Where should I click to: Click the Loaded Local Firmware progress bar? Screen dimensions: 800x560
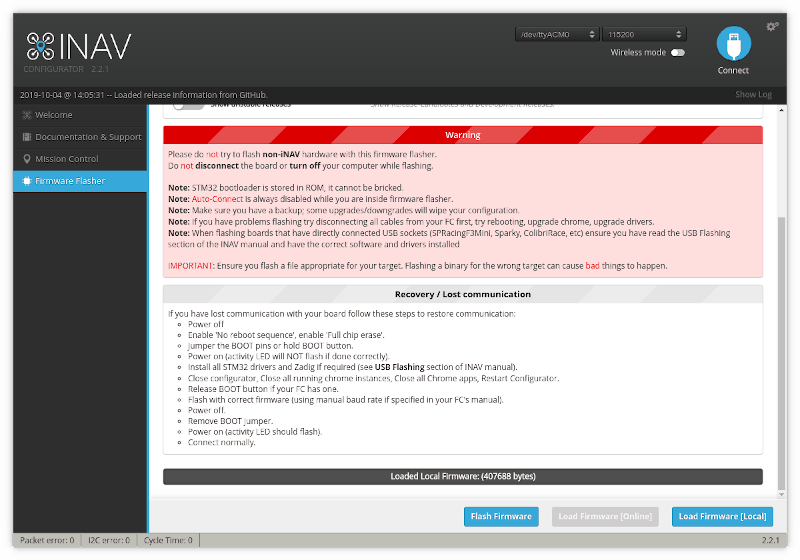463,477
